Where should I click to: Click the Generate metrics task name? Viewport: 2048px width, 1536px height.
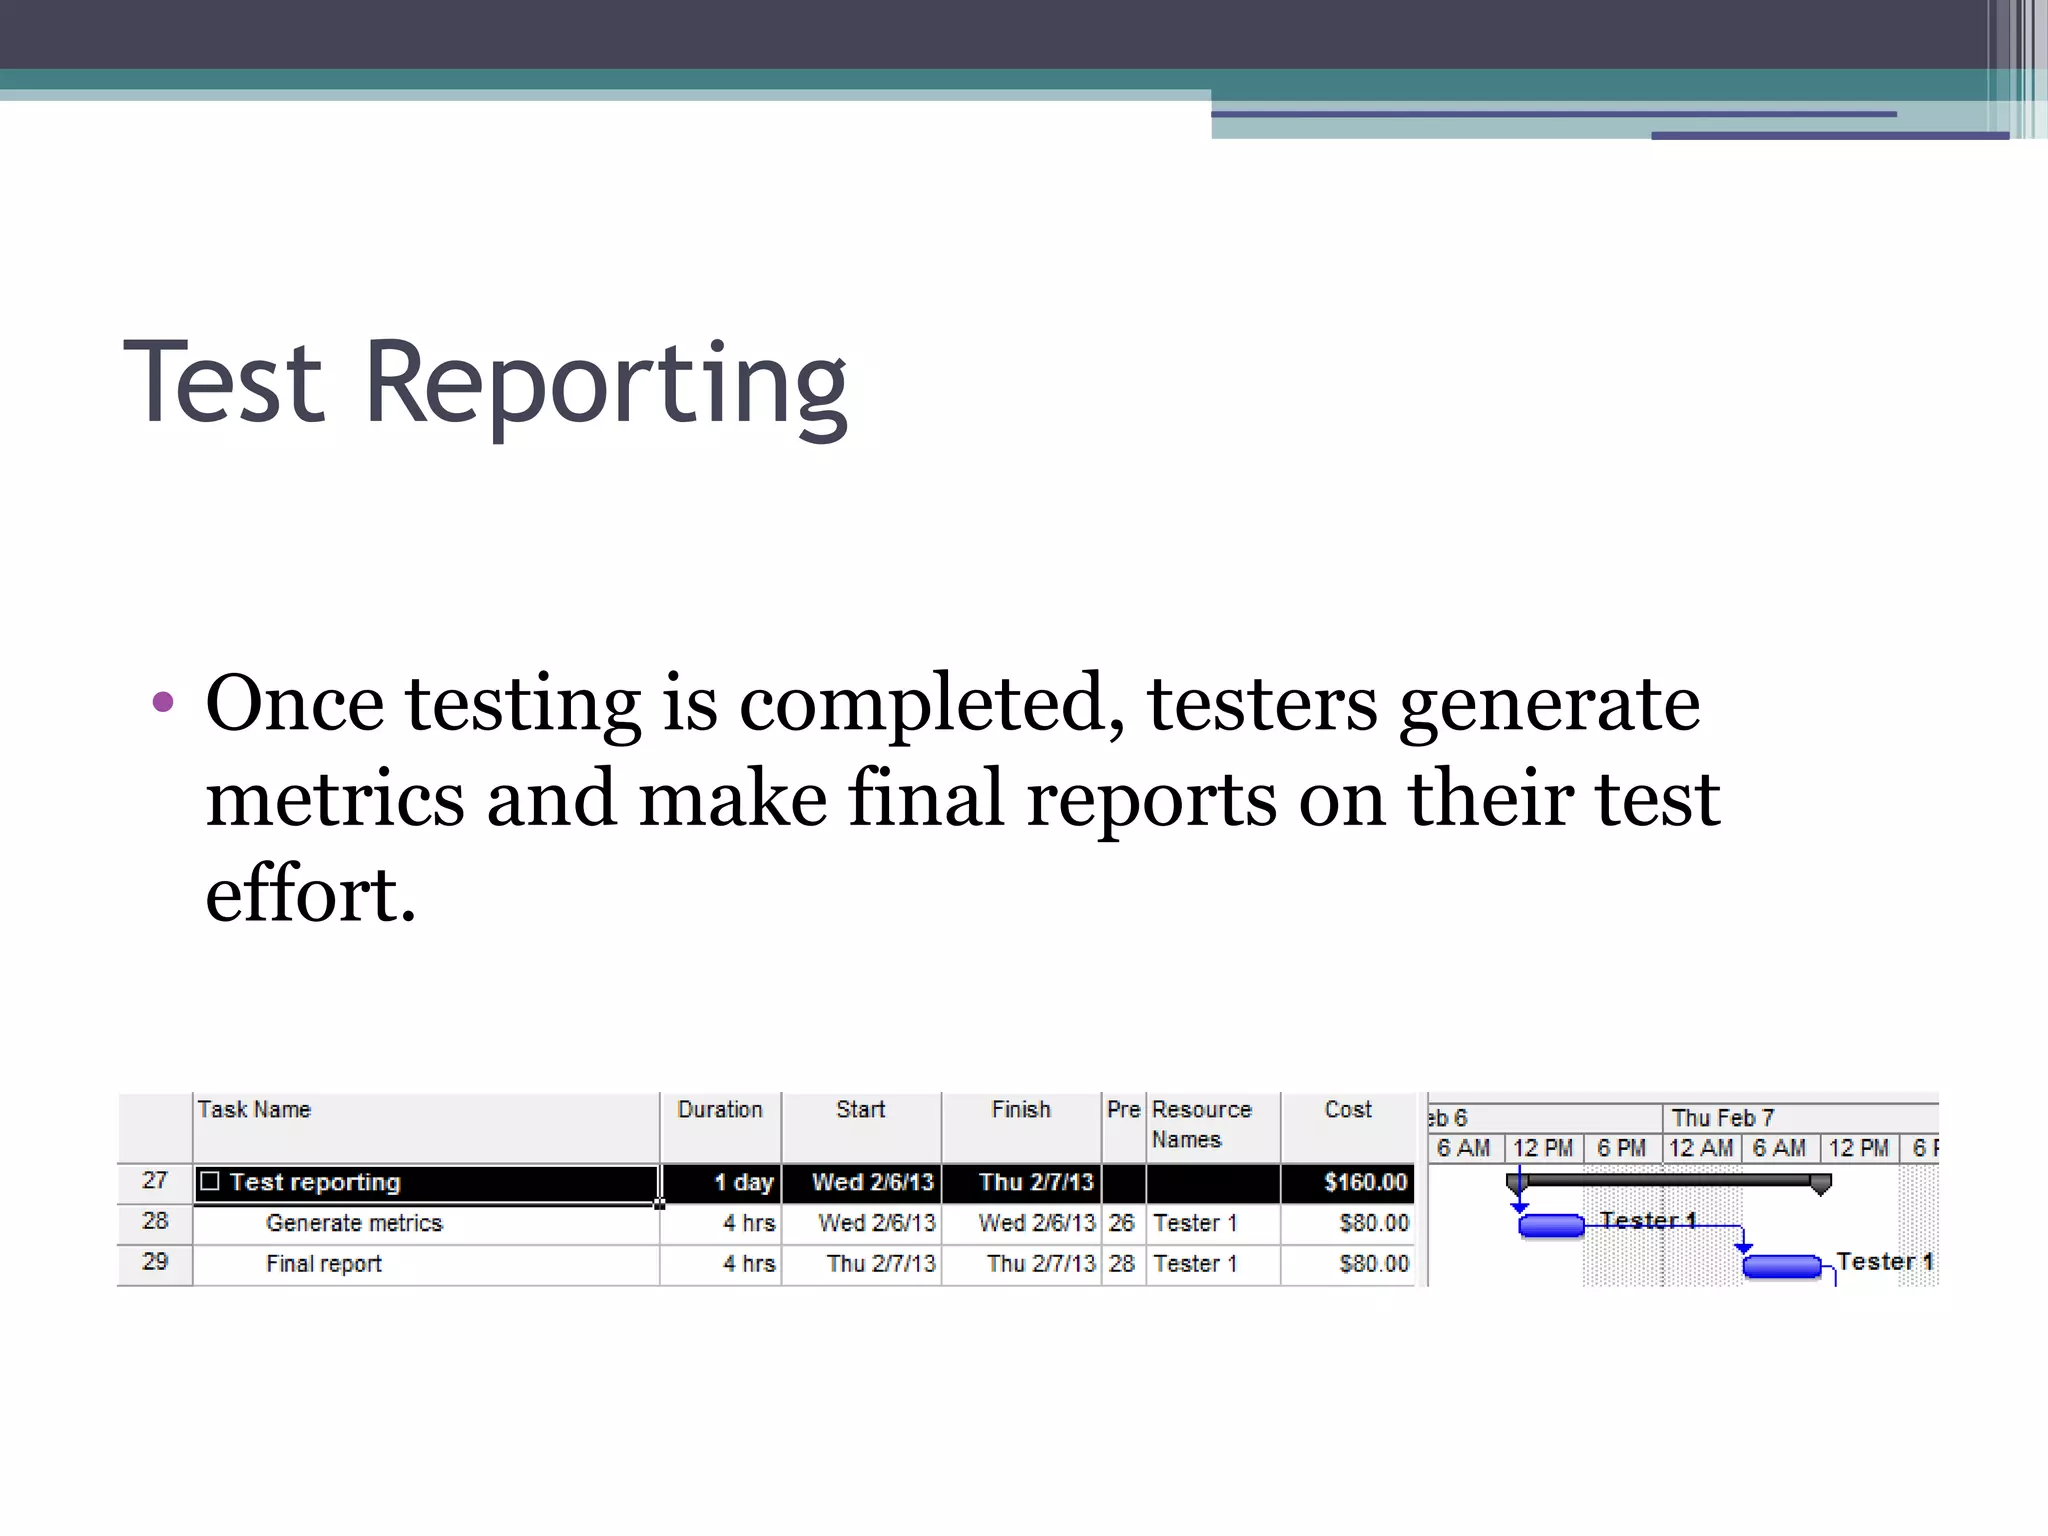pos(354,1223)
